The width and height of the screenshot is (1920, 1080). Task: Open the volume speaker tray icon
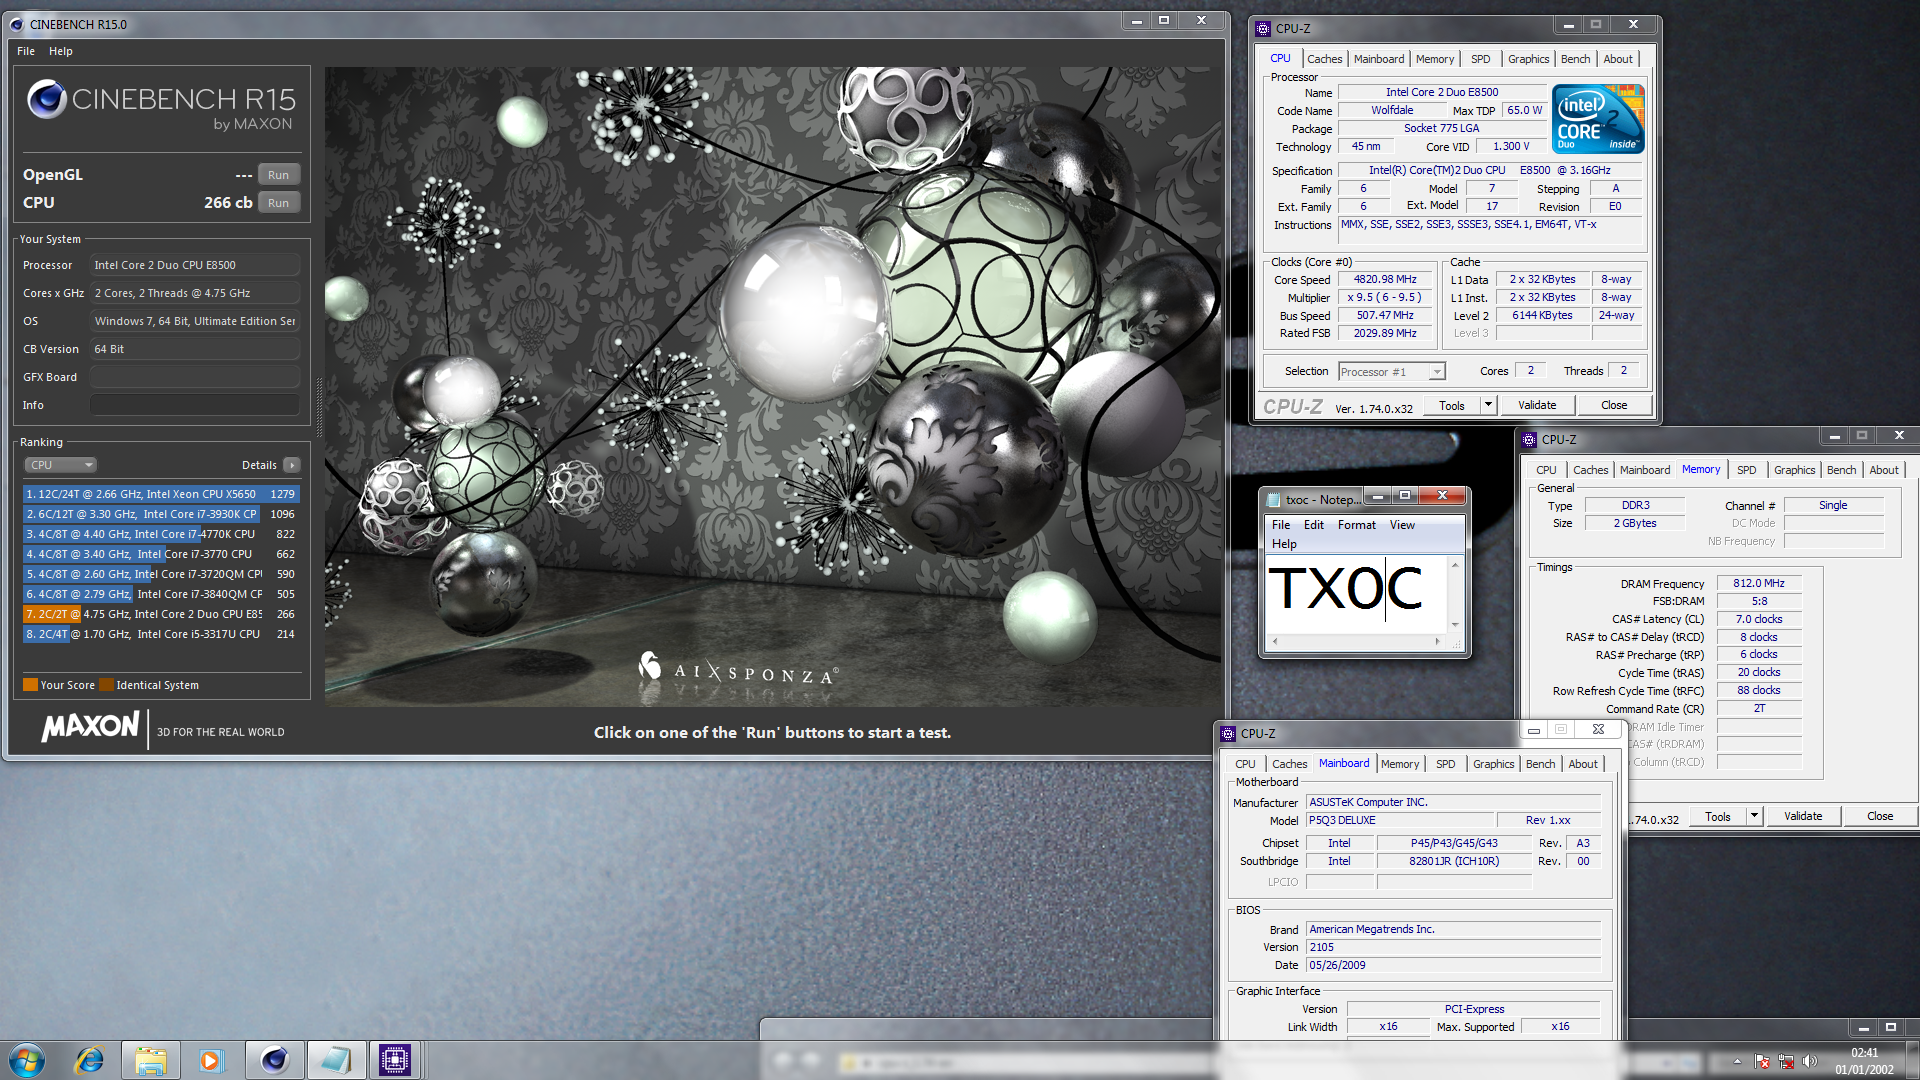point(1809,1061)
